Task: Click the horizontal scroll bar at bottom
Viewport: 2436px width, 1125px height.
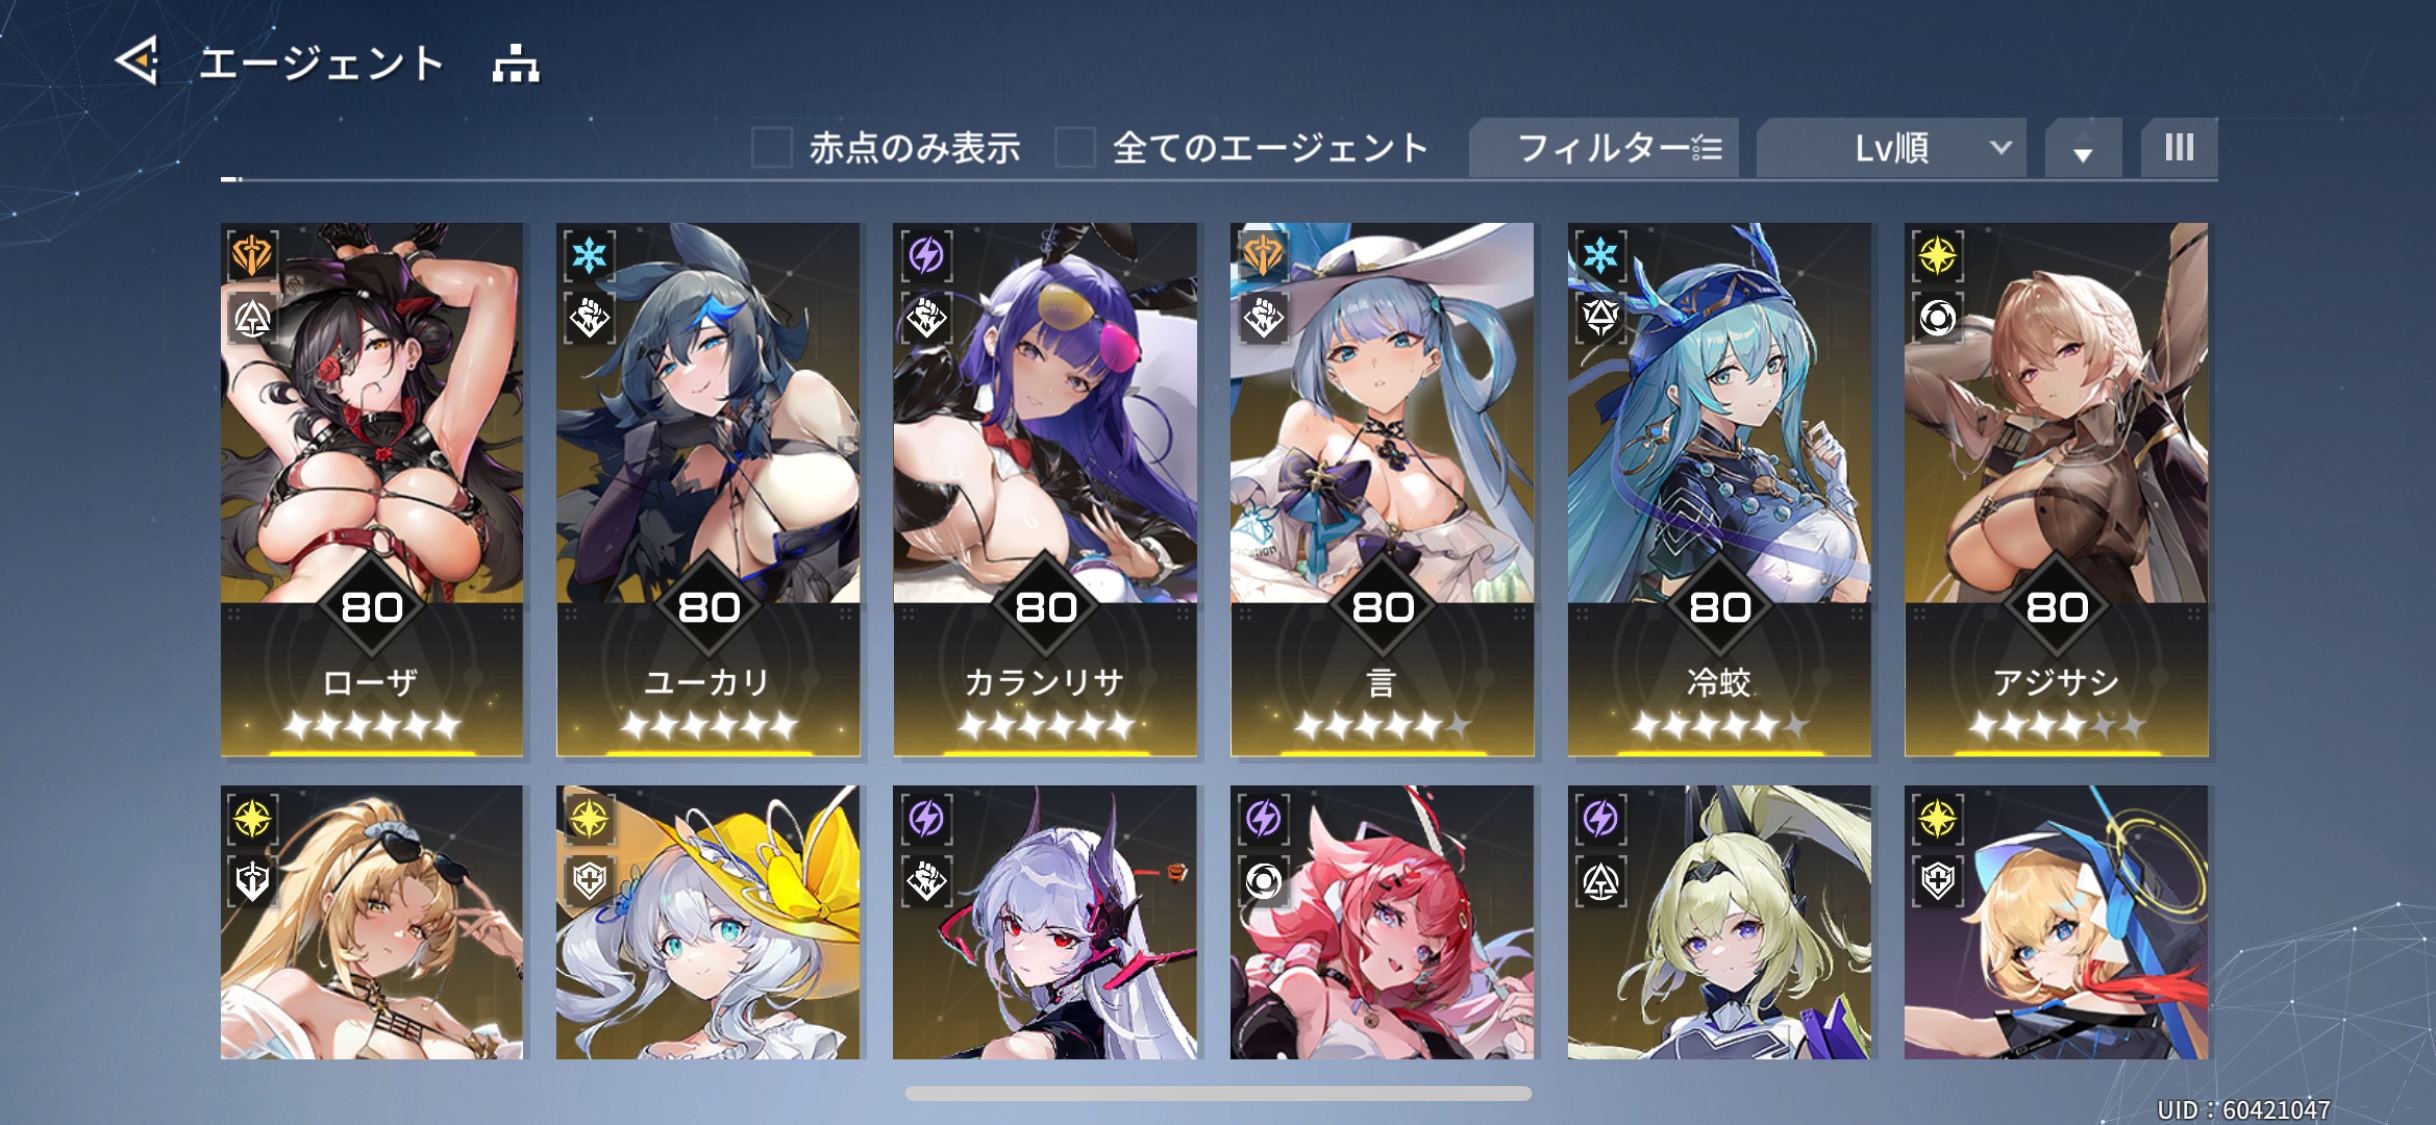Action: pyautogui.click(x=1218, y=1093)
